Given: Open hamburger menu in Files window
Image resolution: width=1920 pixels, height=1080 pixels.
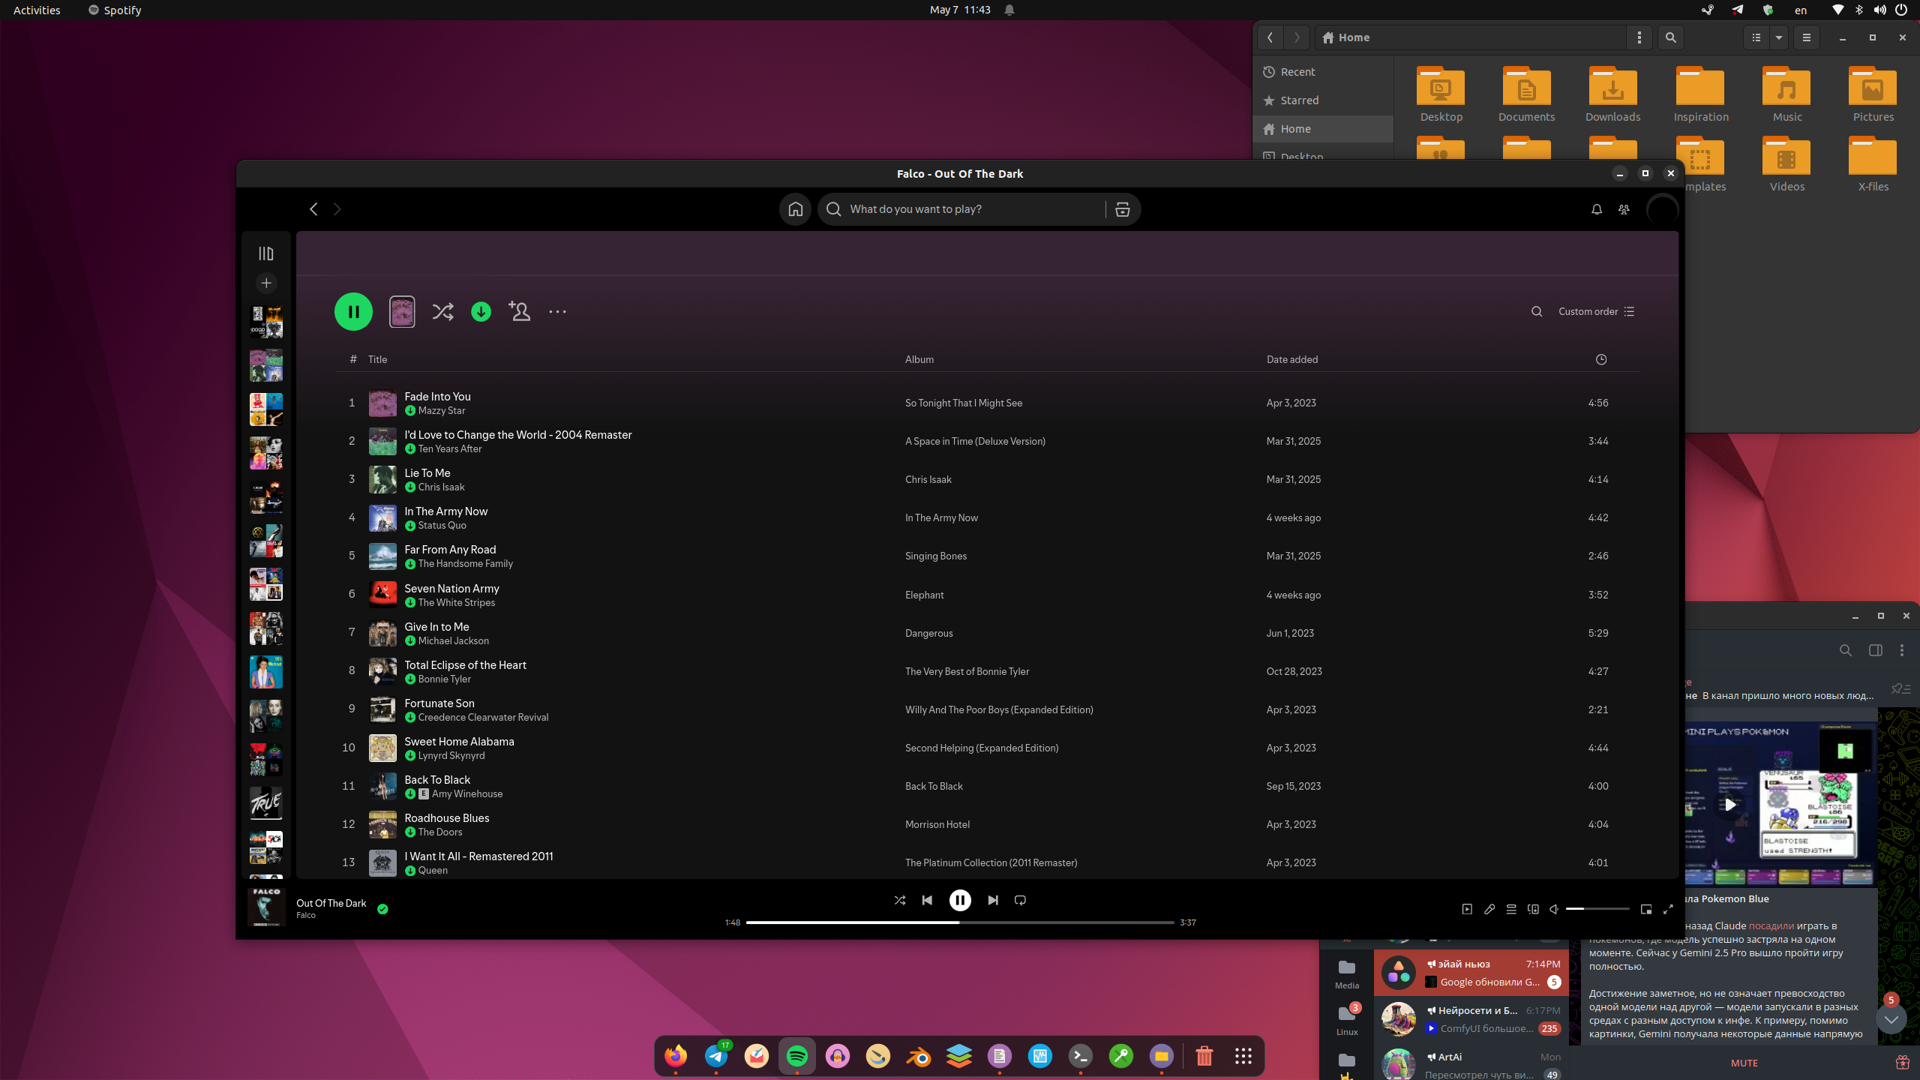Looking at the screenshot, I should 1806,38.
